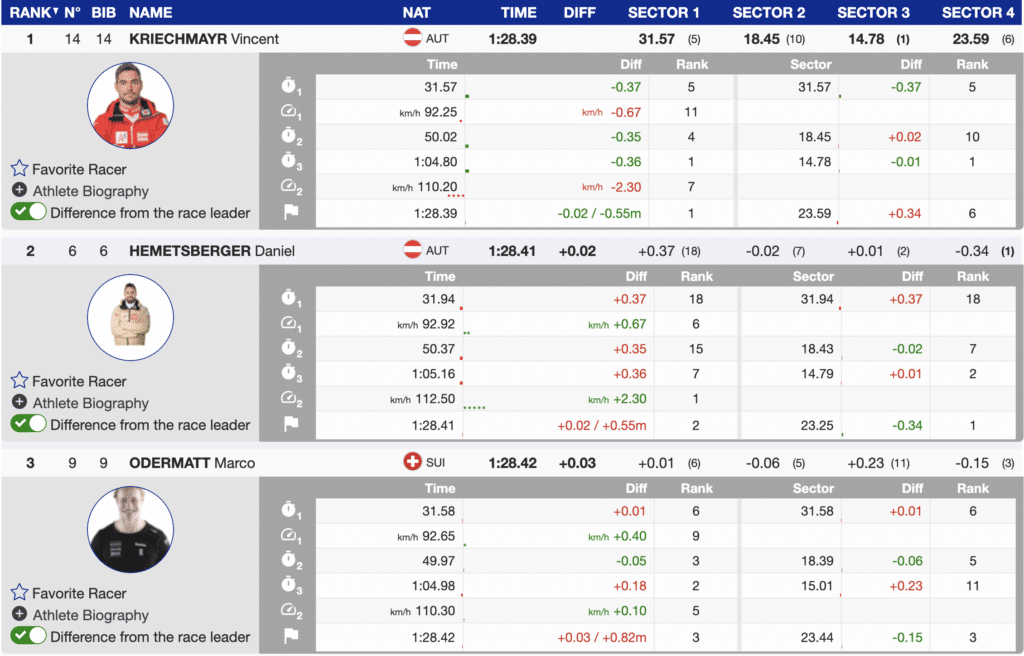Open Odermatt's Athlete Biography link

pyautogui.click(x=90, y=615)
